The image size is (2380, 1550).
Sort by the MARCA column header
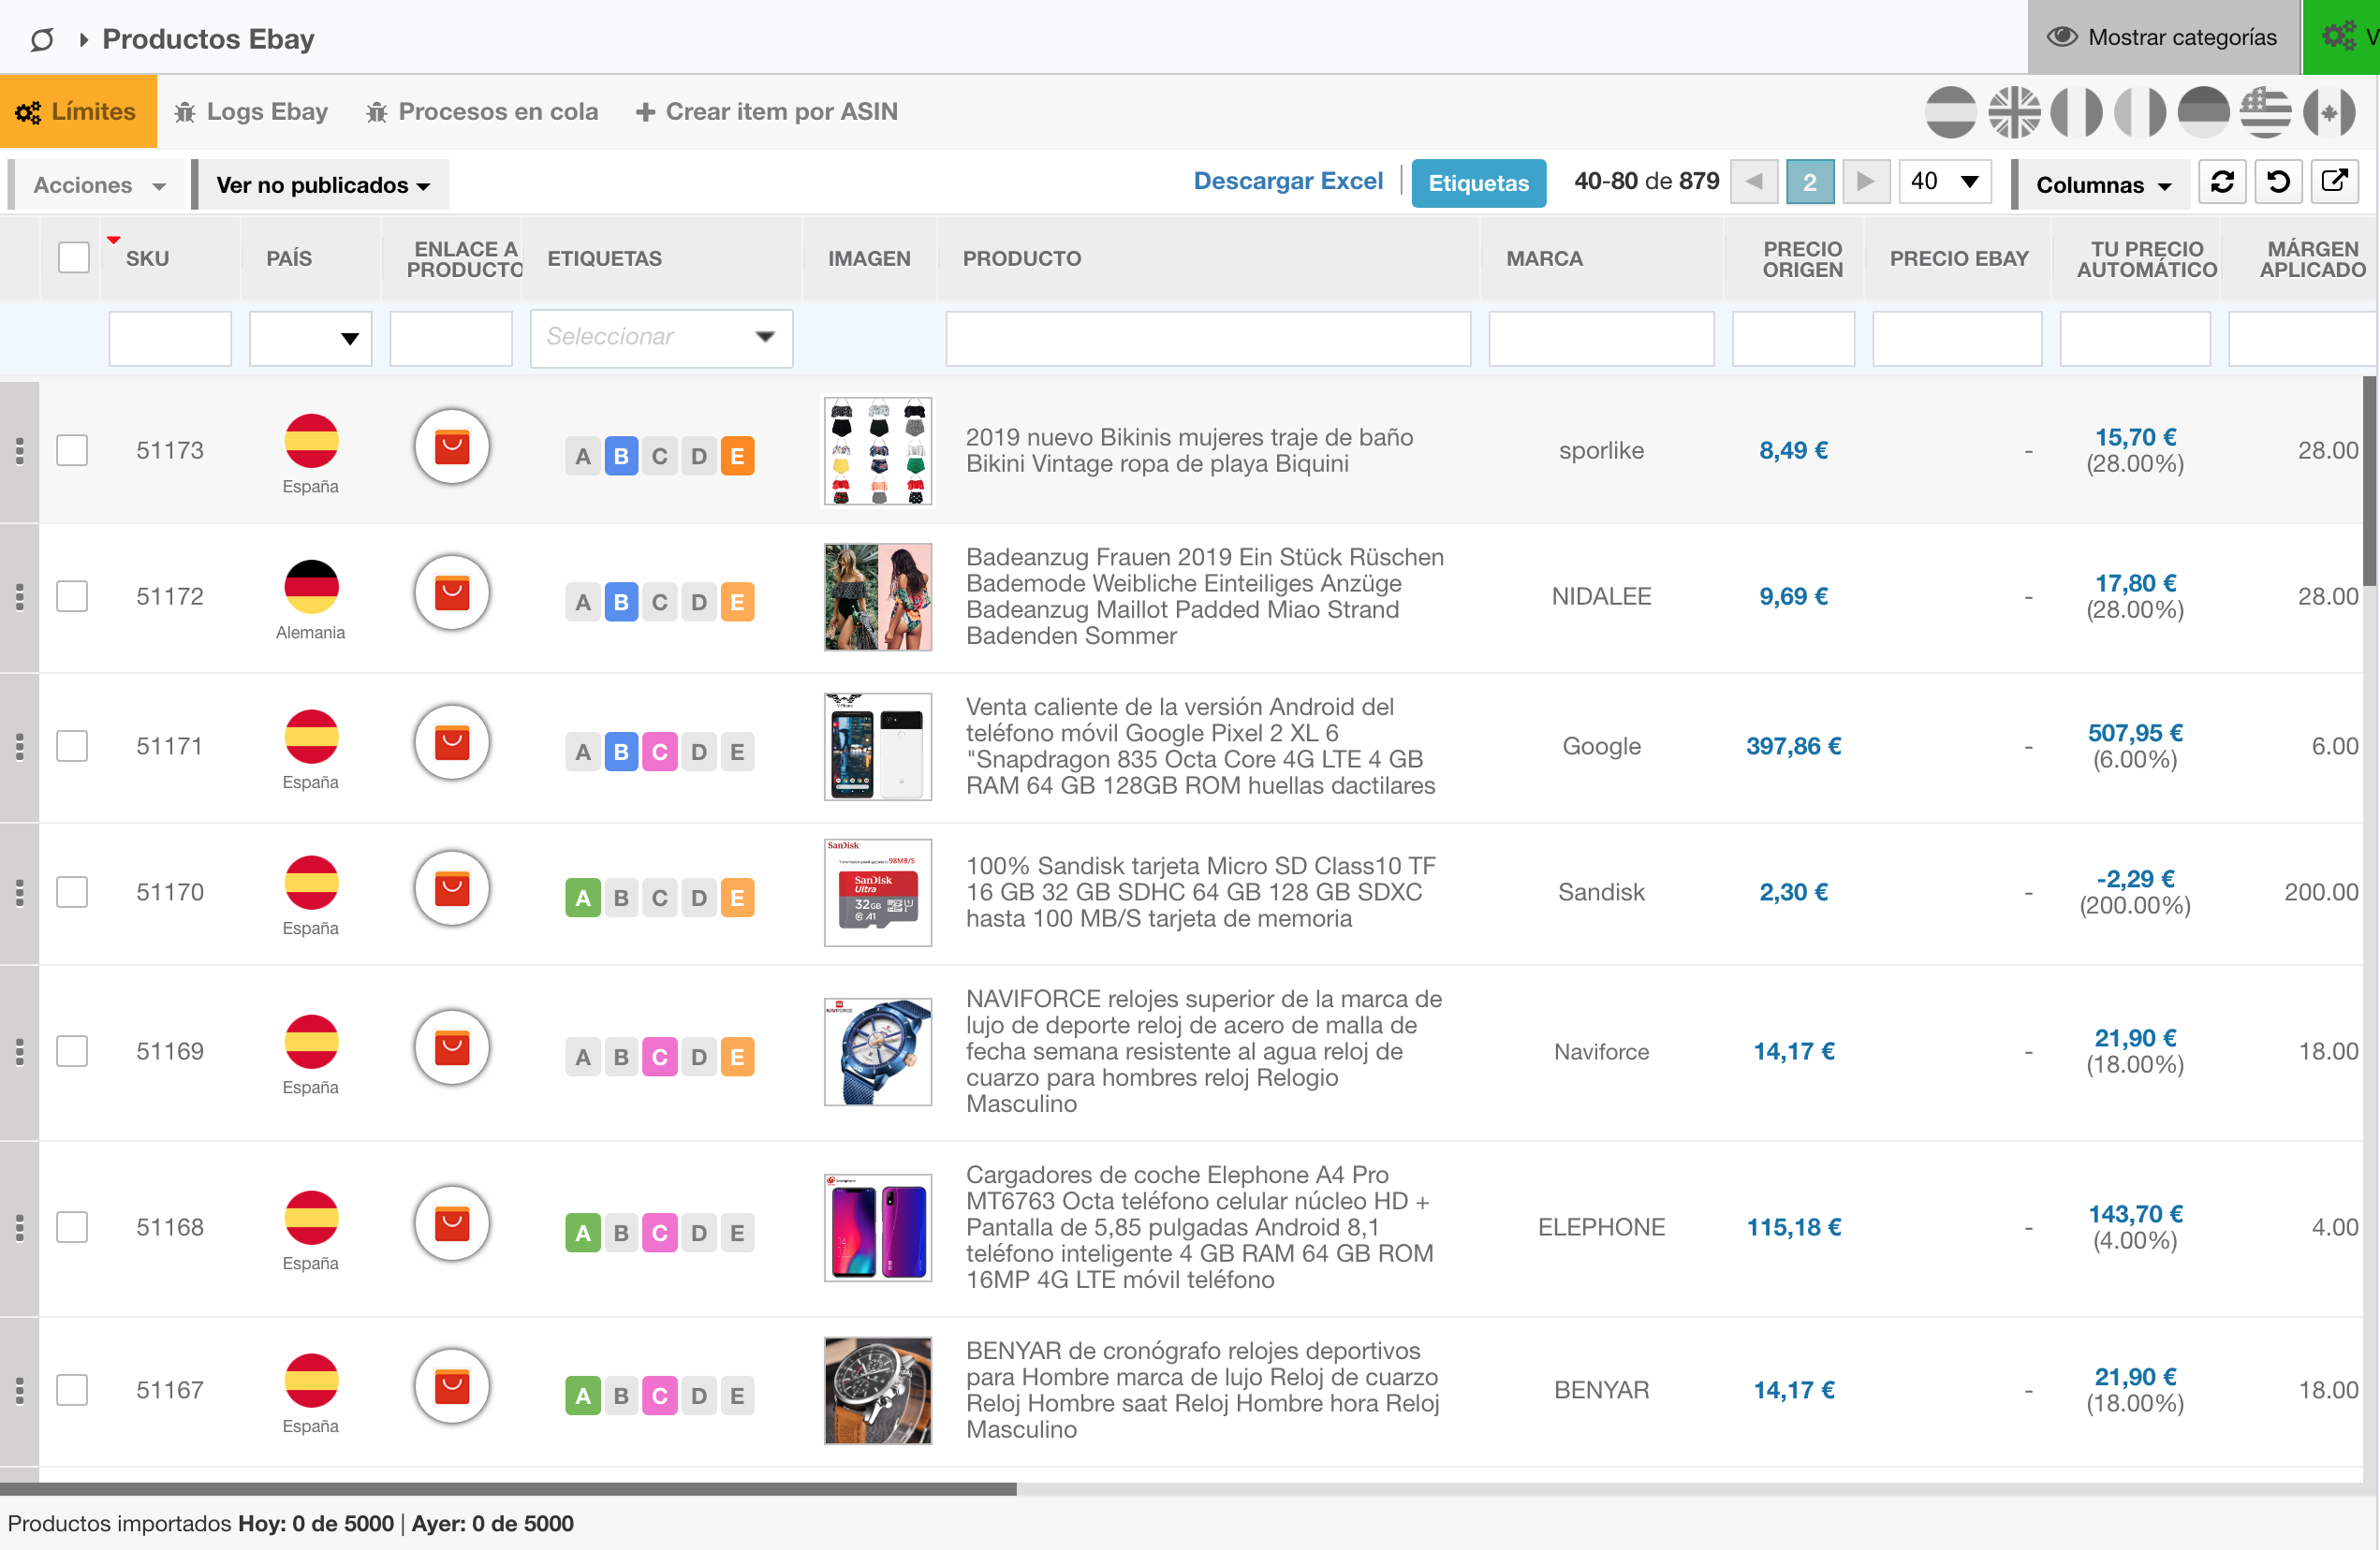[x=1544, y=258]
